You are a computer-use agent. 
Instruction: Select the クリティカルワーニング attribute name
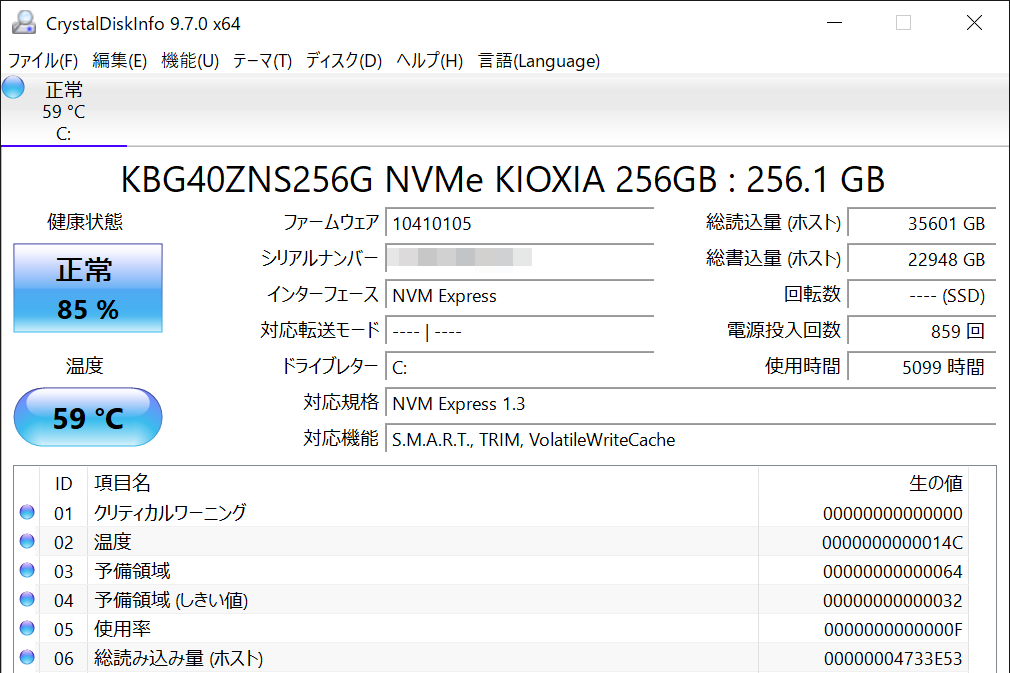pyautogui.click(x=170, y=513)
